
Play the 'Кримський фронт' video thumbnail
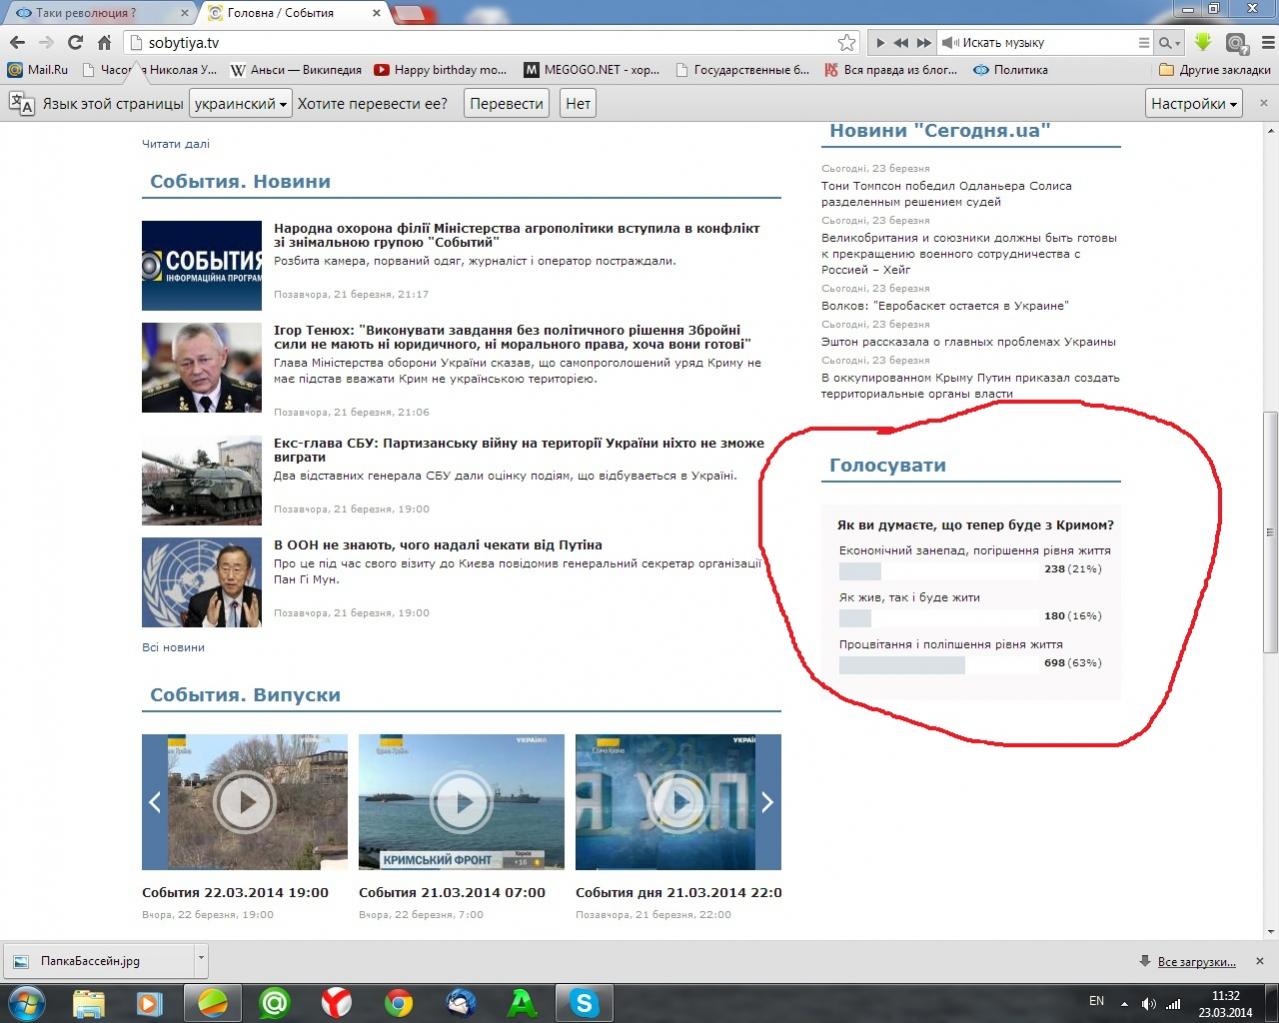click(461, 802)
